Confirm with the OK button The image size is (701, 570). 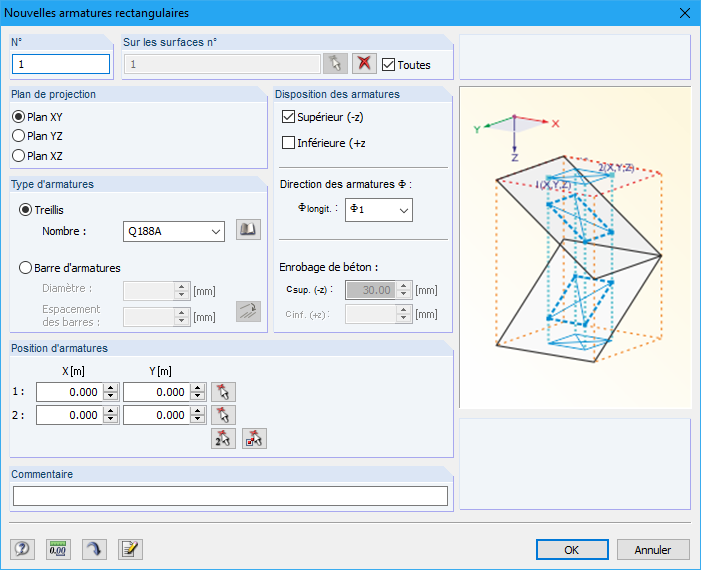click(572, 549)
